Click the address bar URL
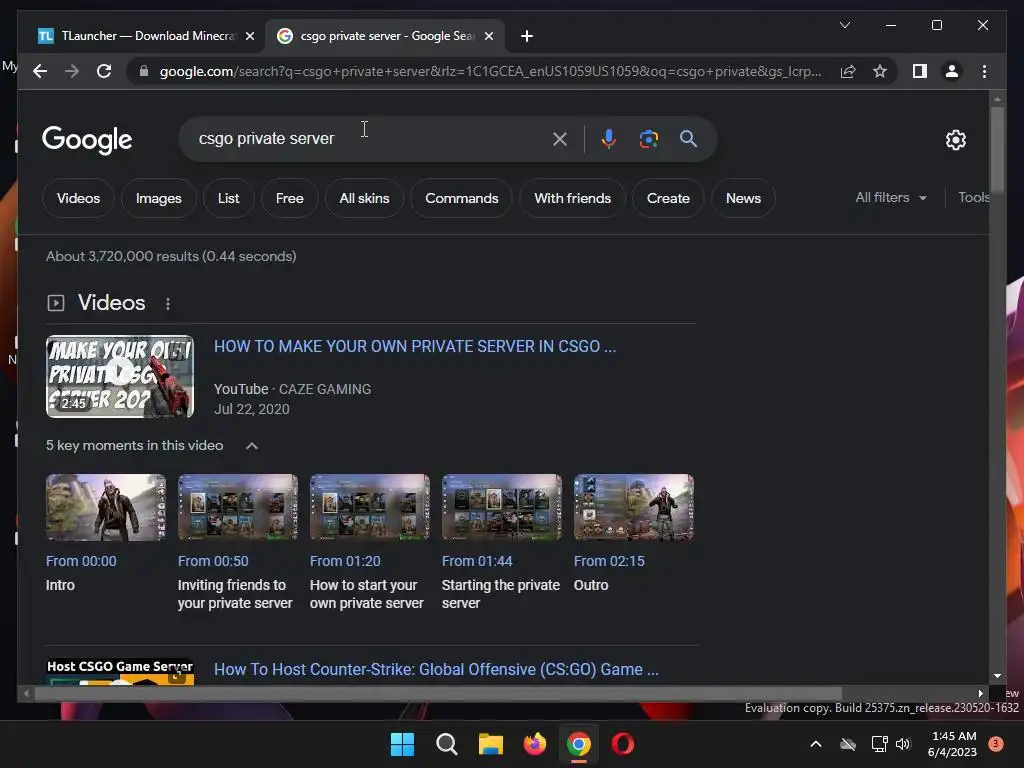 [490, 71]
